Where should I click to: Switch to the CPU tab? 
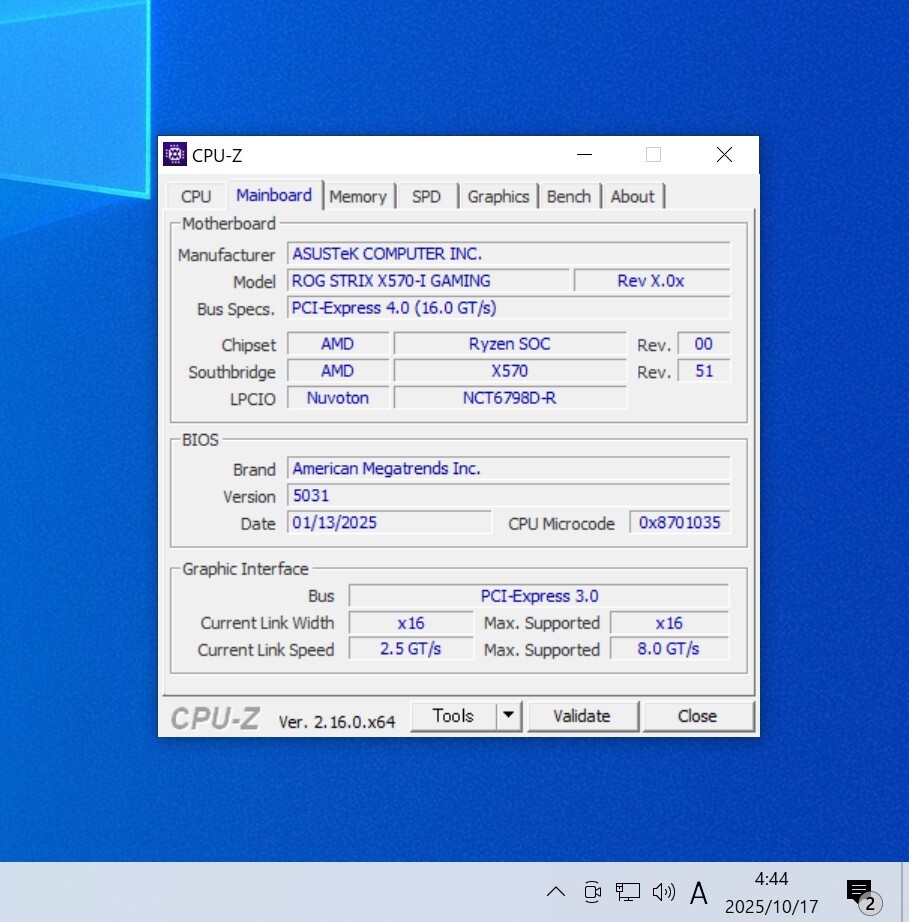196,197
